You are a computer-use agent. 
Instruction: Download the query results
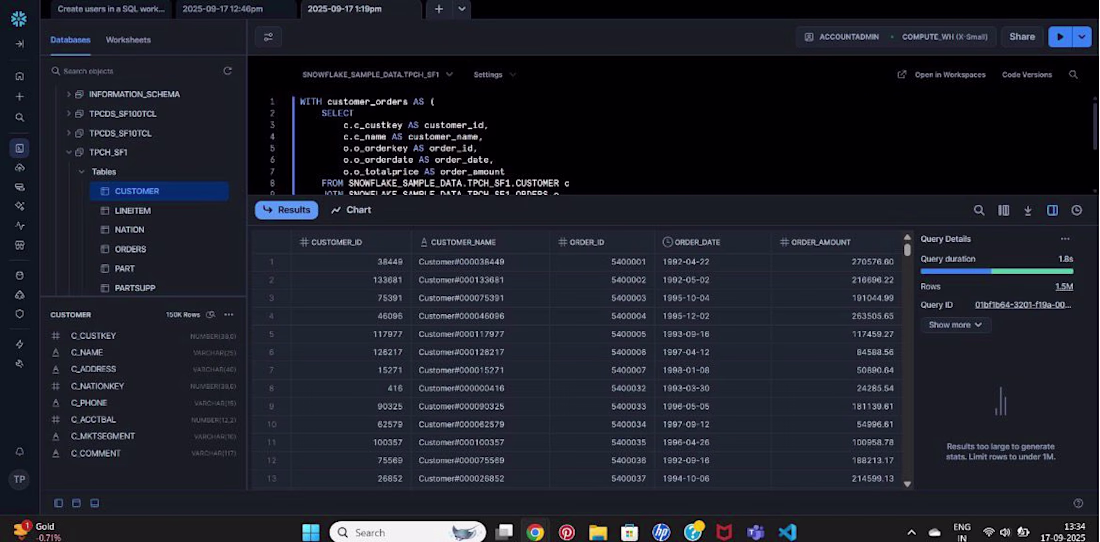(x=1028, y=210)
